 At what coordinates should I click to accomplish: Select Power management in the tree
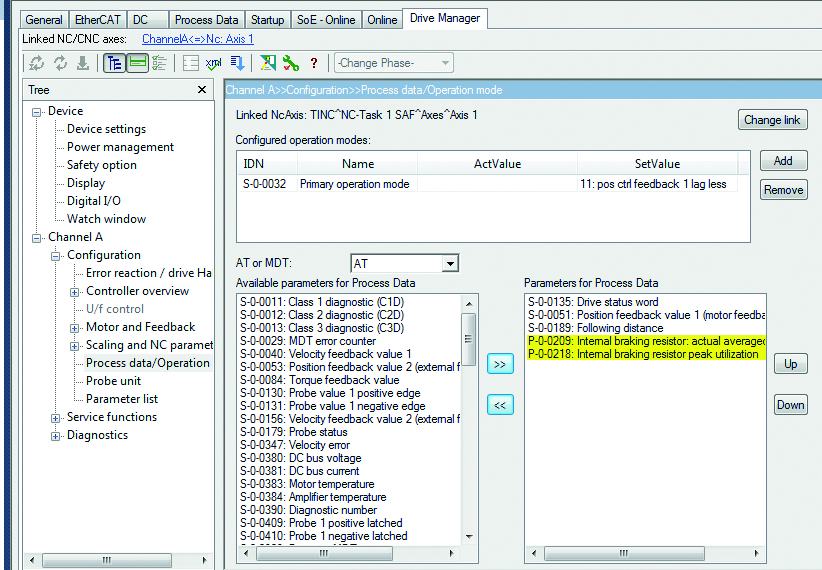tap(120, 147)
